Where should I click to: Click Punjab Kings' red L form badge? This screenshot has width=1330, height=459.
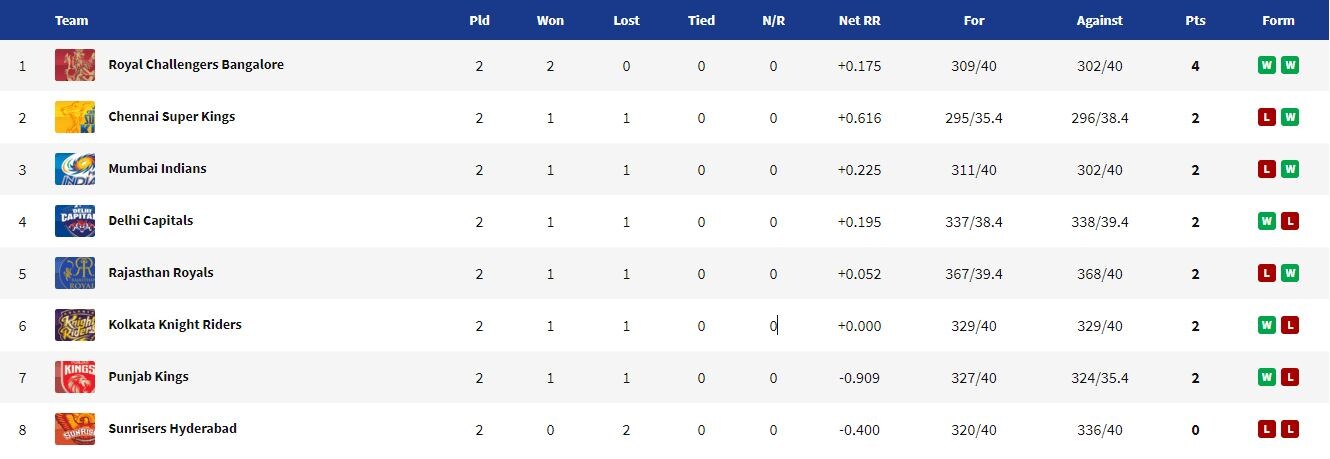pos(1290,378)
